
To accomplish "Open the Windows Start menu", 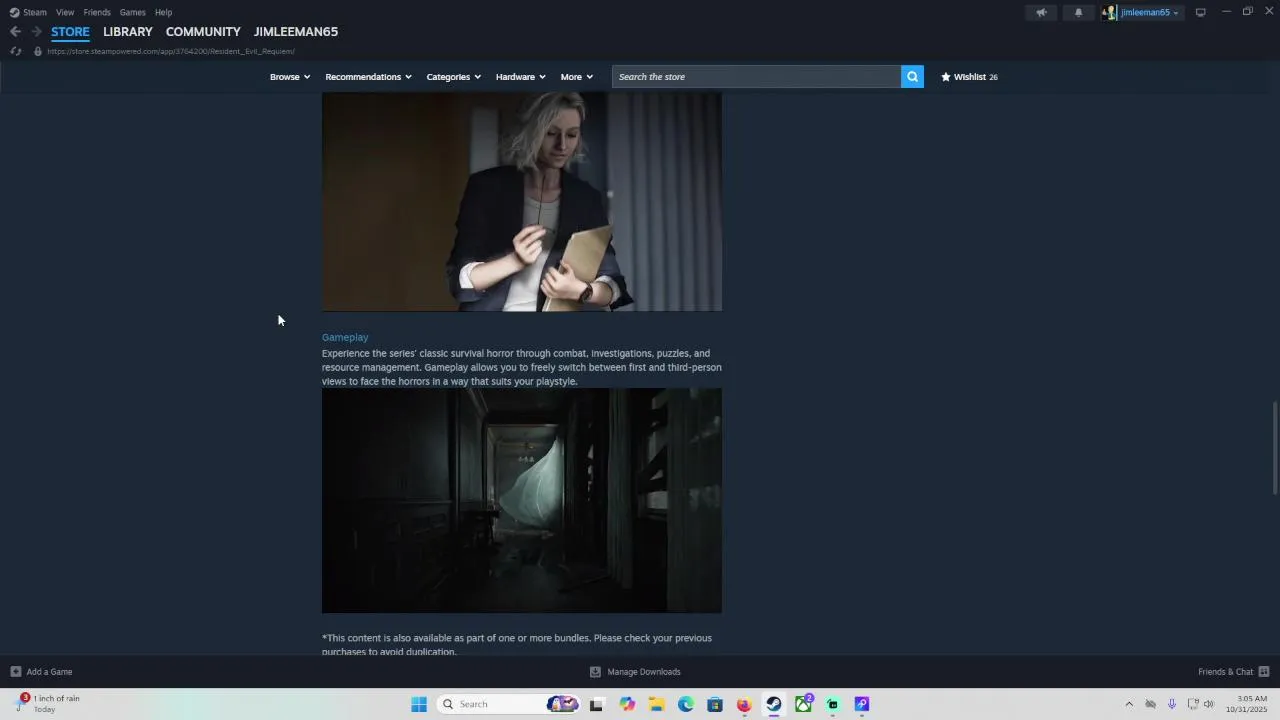I will [419, 704].
